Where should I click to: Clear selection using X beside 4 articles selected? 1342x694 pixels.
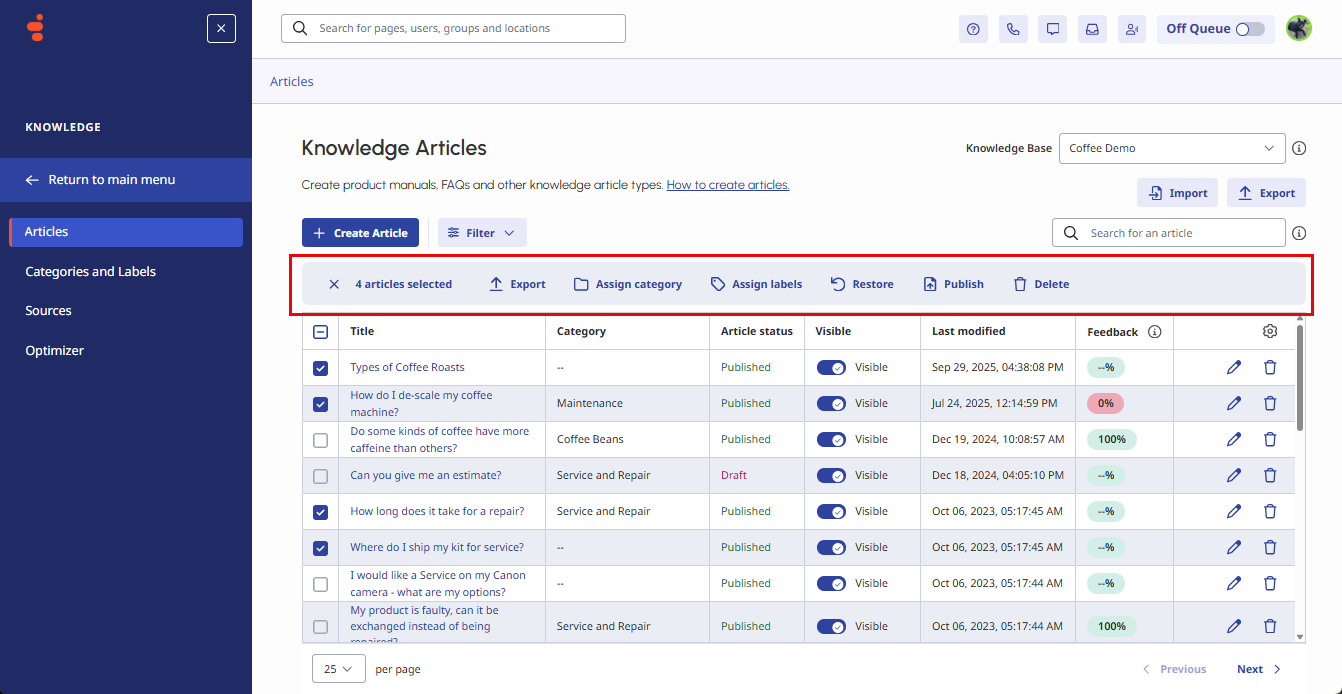[334, 284]
